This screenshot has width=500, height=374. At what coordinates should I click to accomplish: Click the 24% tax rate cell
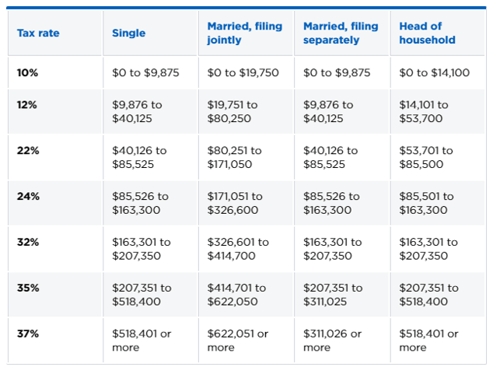pyautogui.click(x=28, y=196)
